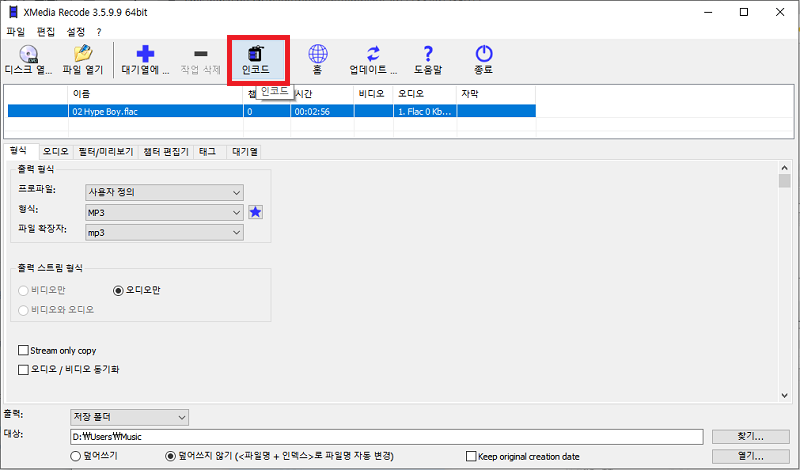Enable the Stream only copy checkbox

(24, 351)
